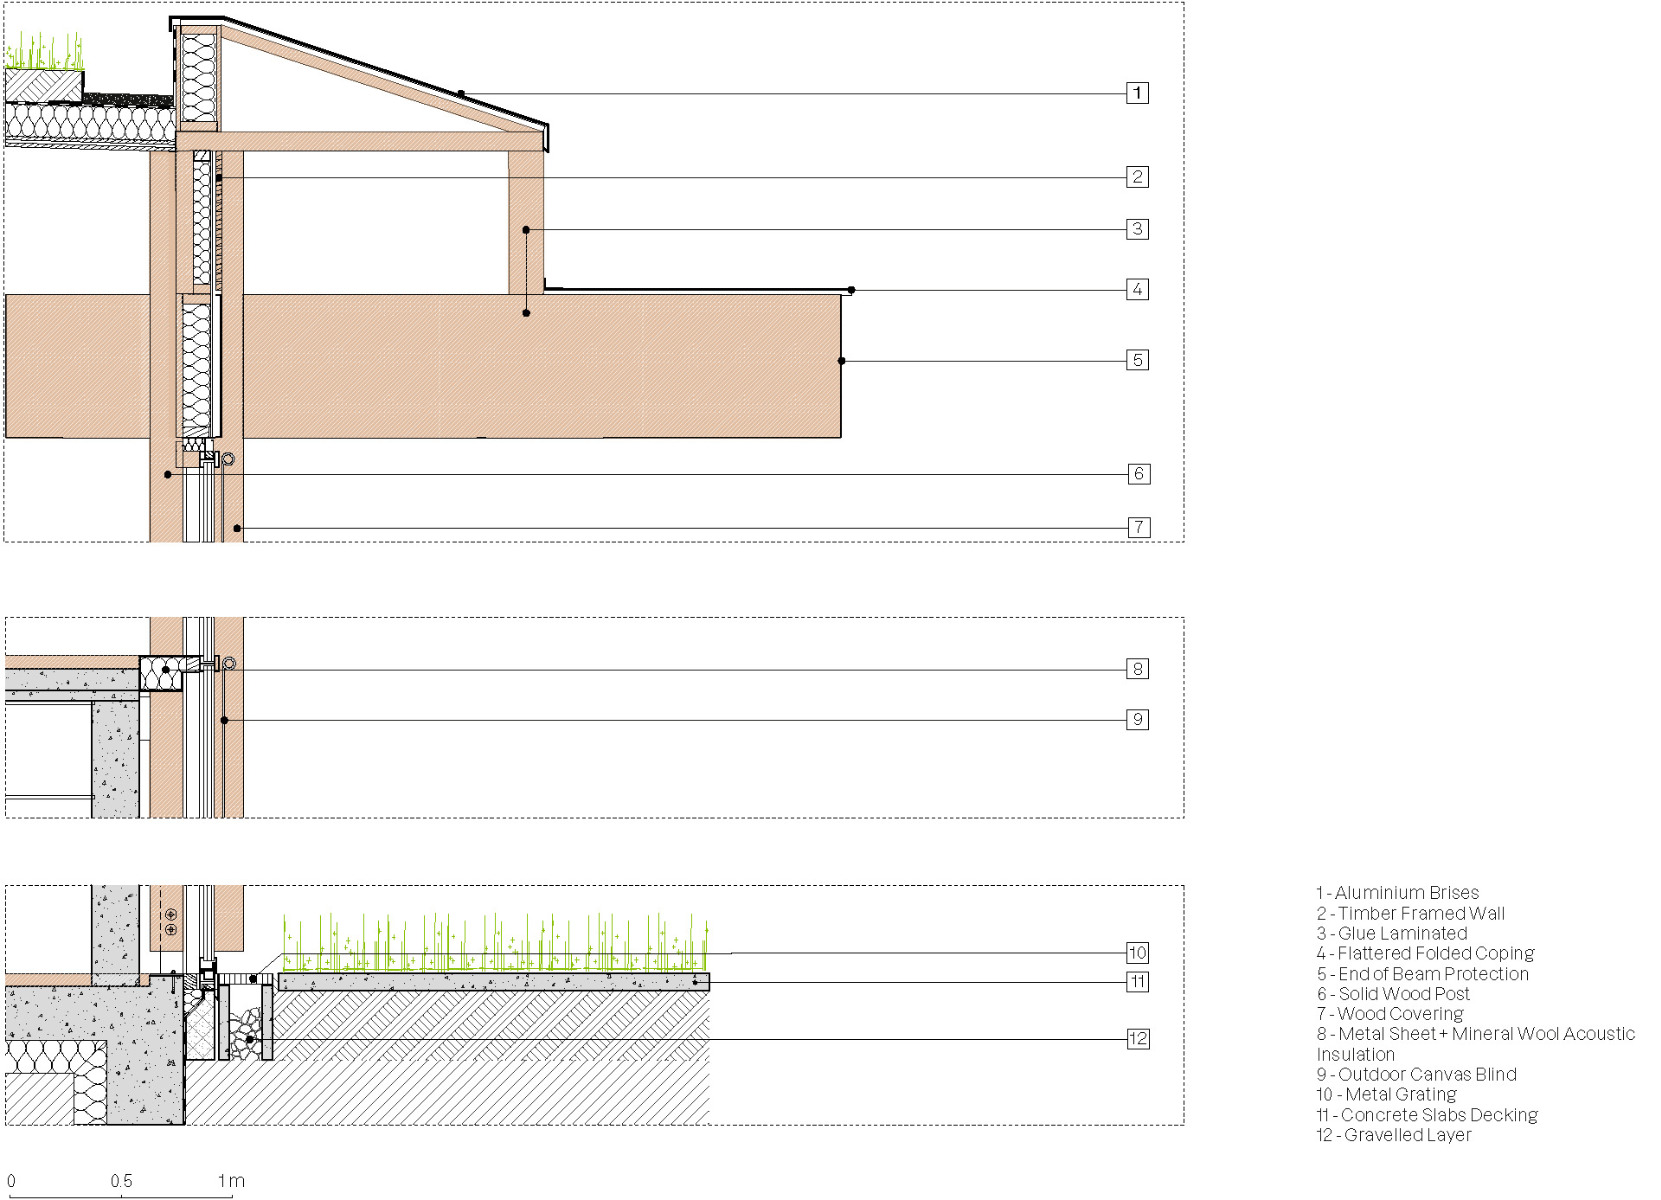The width and height of the screenshot is (1661, 1200).
Task: Click callout box number 10
Action: [1137, 953]
